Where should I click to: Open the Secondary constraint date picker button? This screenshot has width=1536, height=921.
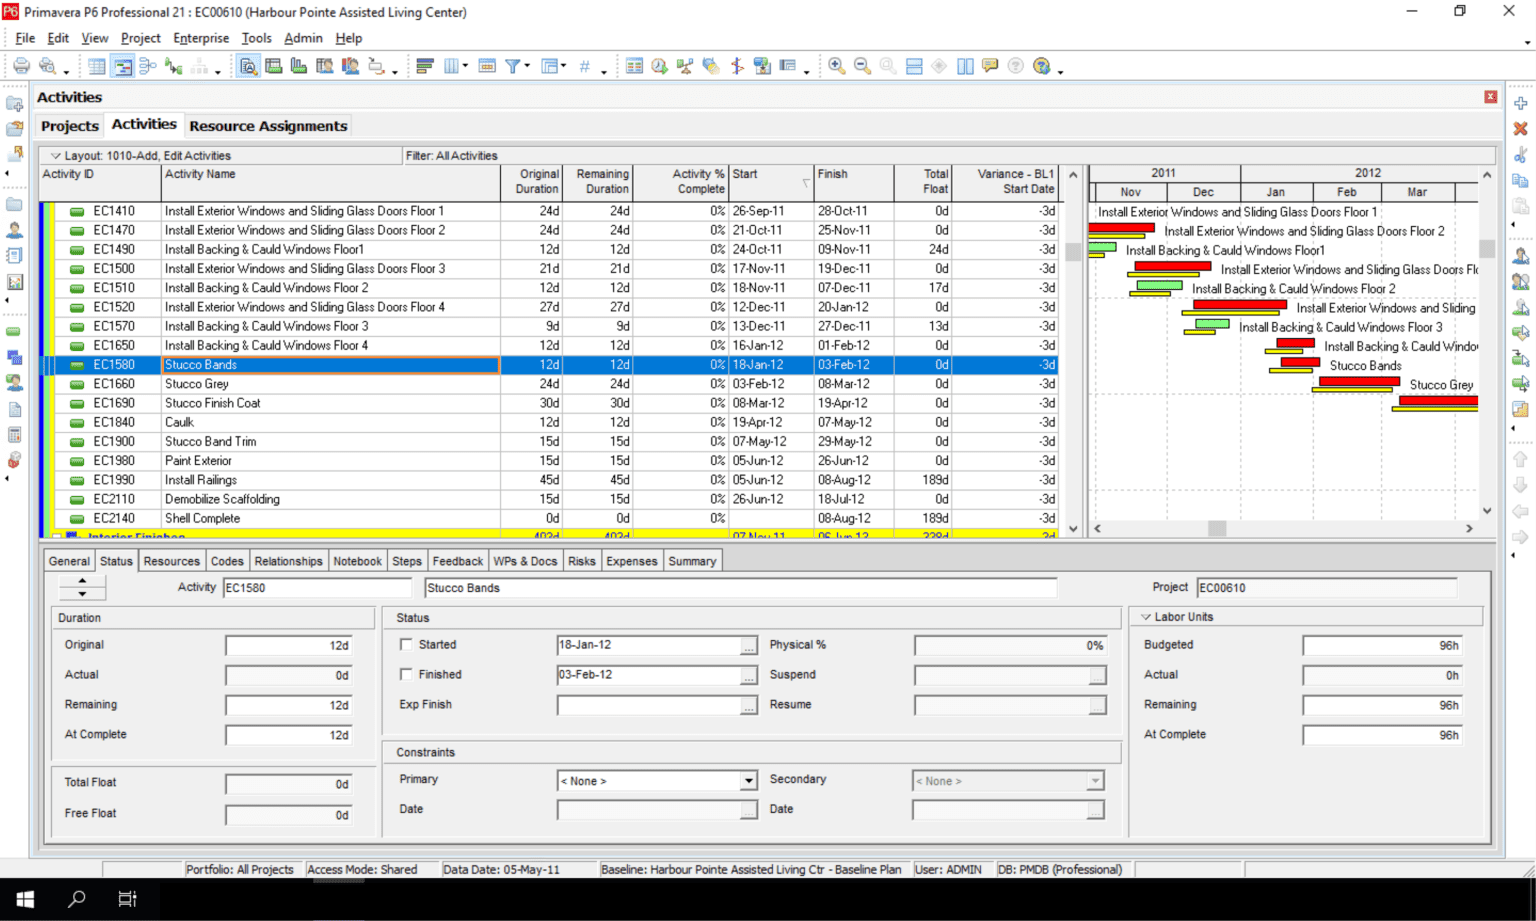click(1098, 810)
